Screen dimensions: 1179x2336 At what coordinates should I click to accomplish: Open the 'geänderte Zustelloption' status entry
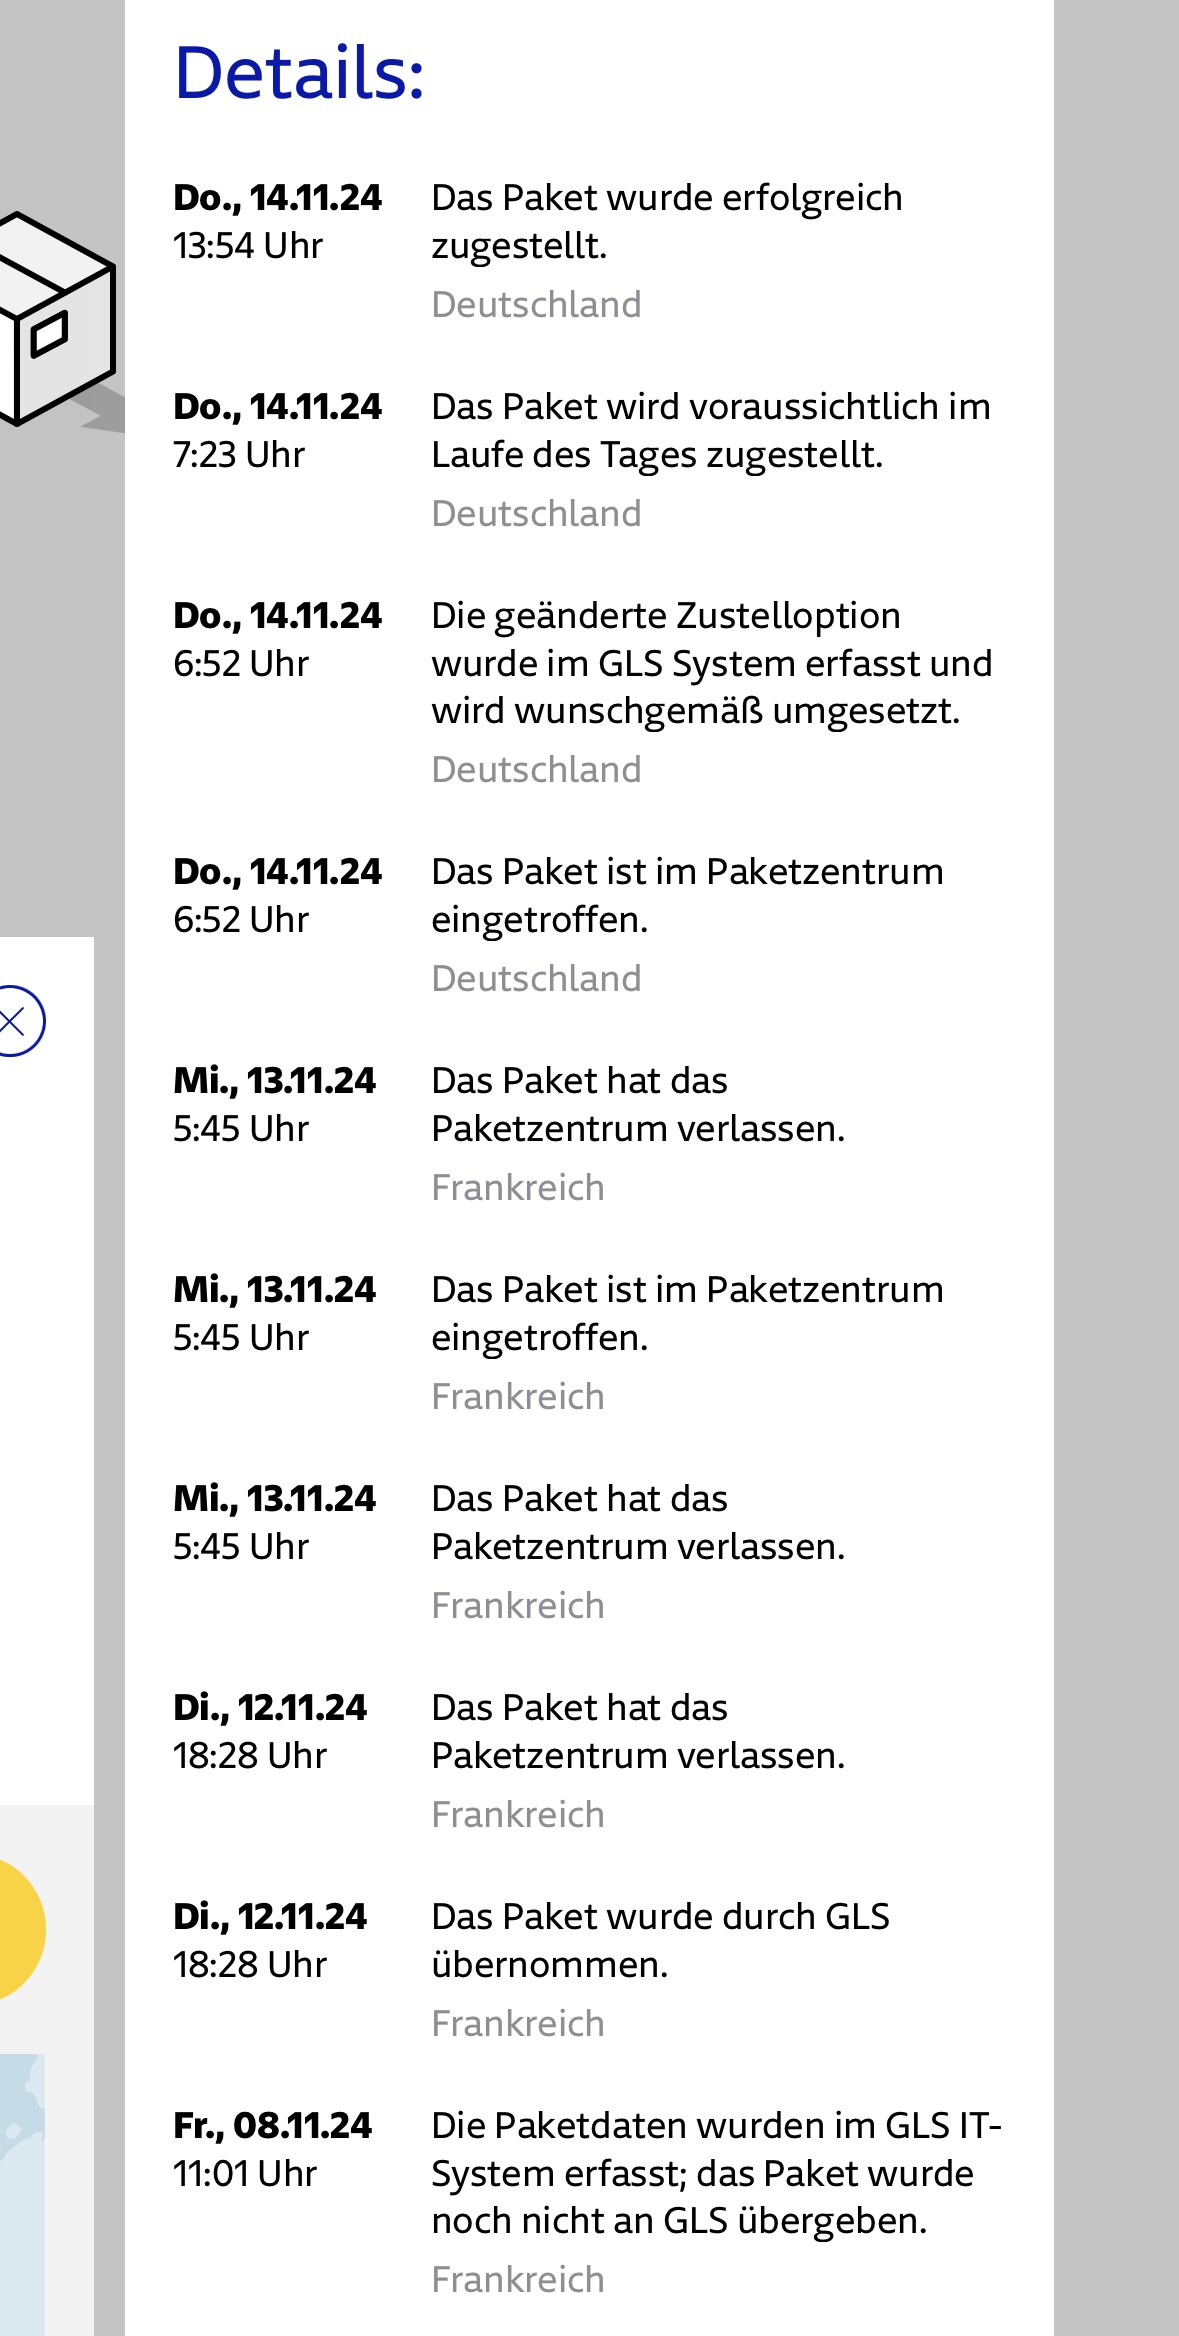(x=711, y=663)
